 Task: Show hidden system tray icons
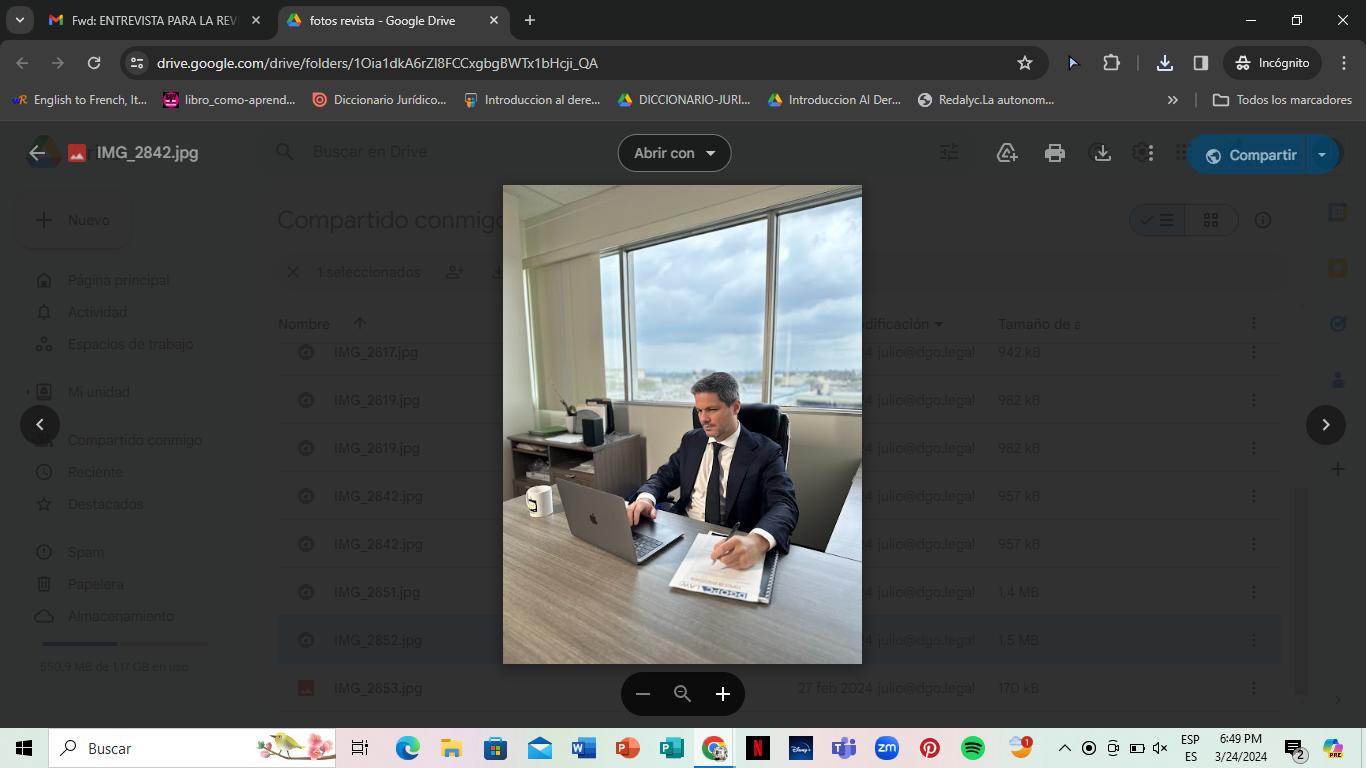click(1064, 748)
